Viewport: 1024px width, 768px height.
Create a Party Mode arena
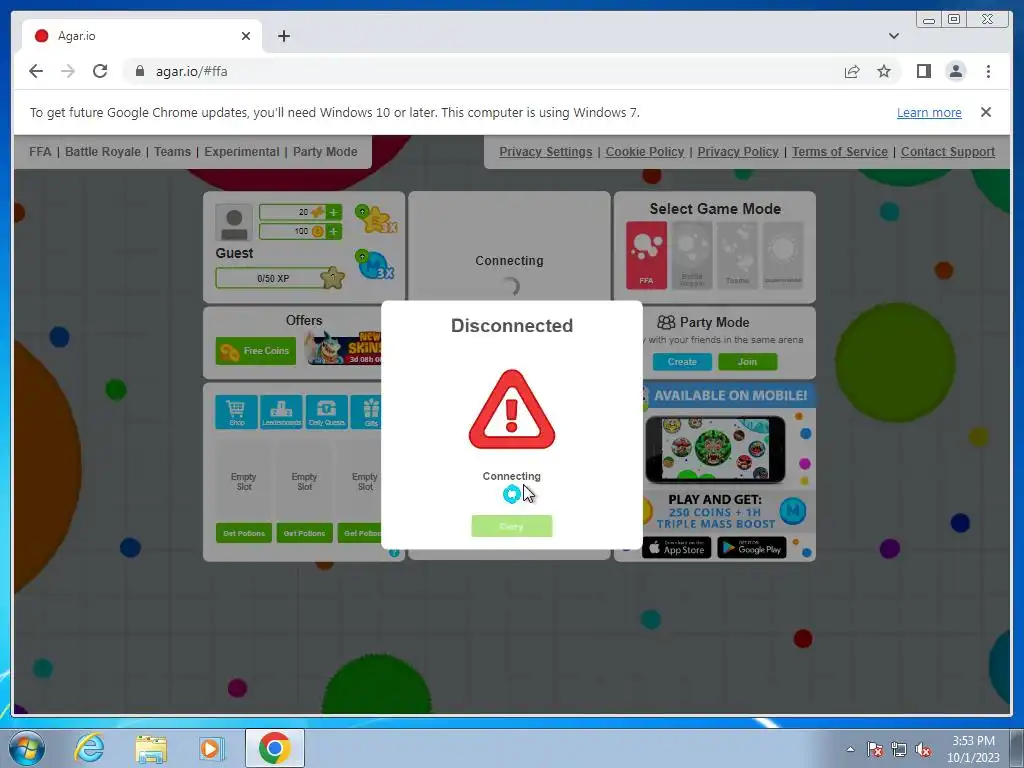(682, 362)
